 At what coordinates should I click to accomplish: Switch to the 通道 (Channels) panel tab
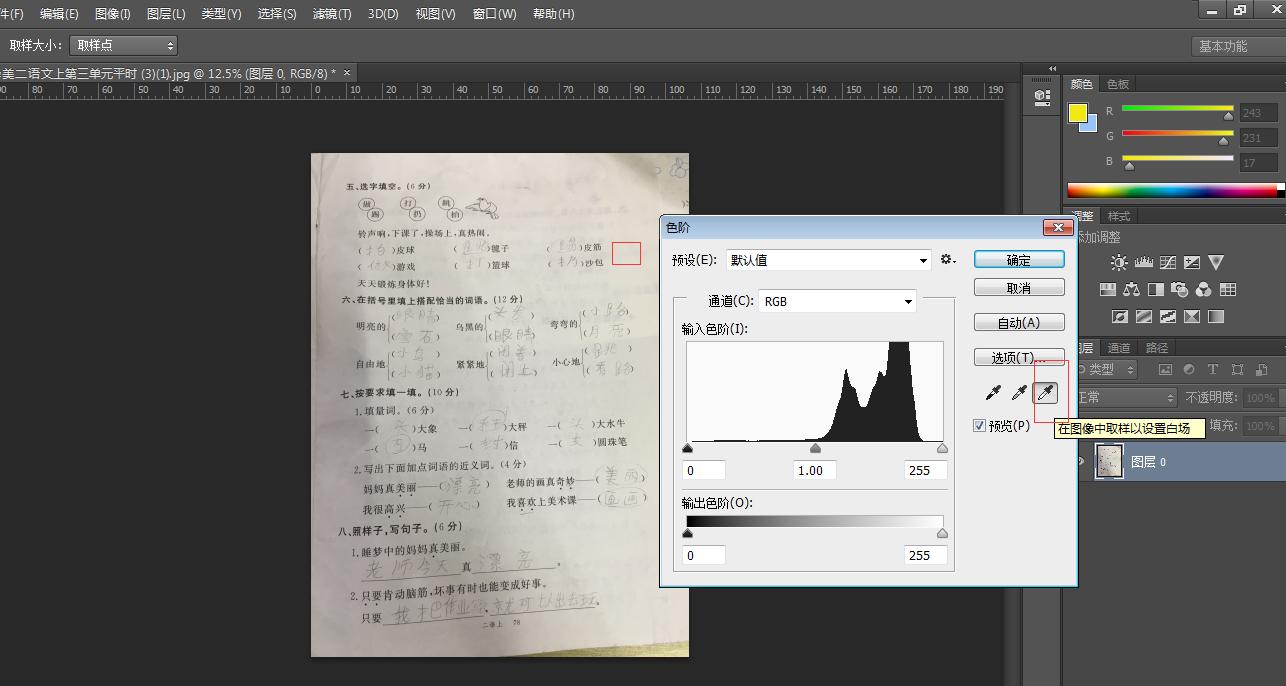(1120, 347)
